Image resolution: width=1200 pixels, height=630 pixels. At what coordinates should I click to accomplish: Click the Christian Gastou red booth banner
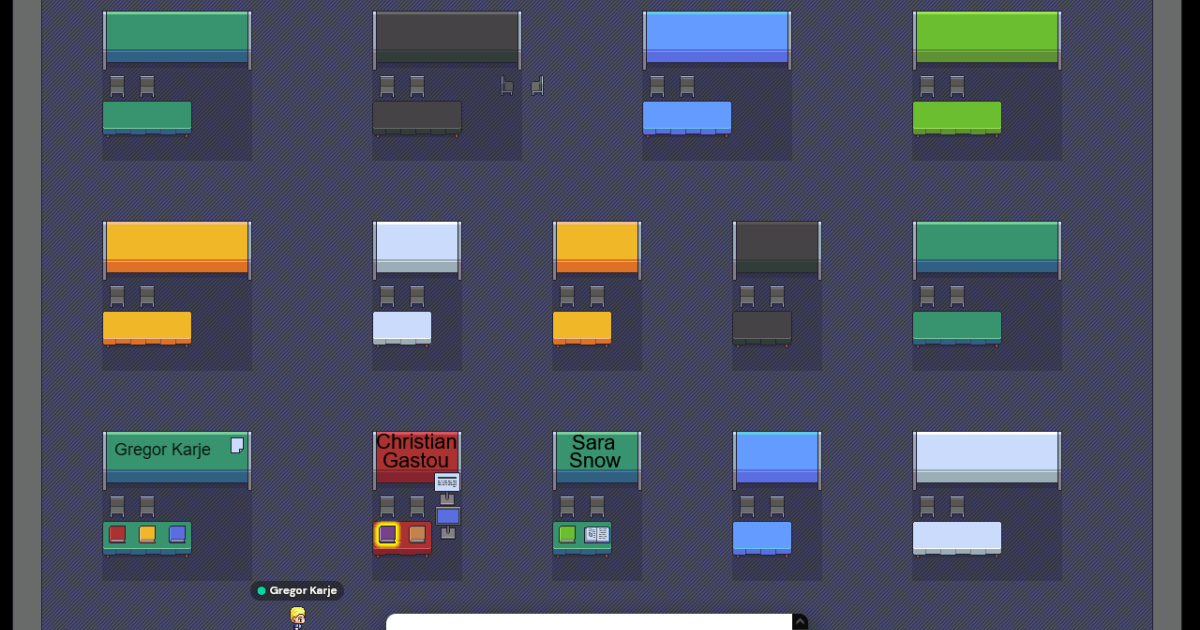[x=416, y=452]
